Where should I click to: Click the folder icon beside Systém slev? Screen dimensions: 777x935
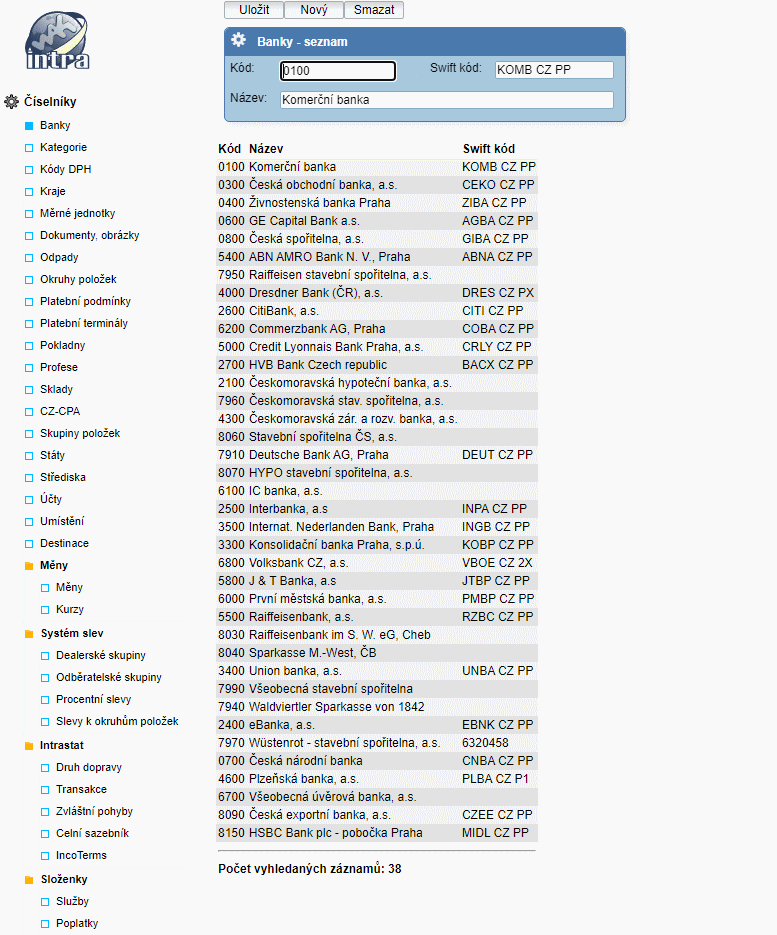[29, 634]
